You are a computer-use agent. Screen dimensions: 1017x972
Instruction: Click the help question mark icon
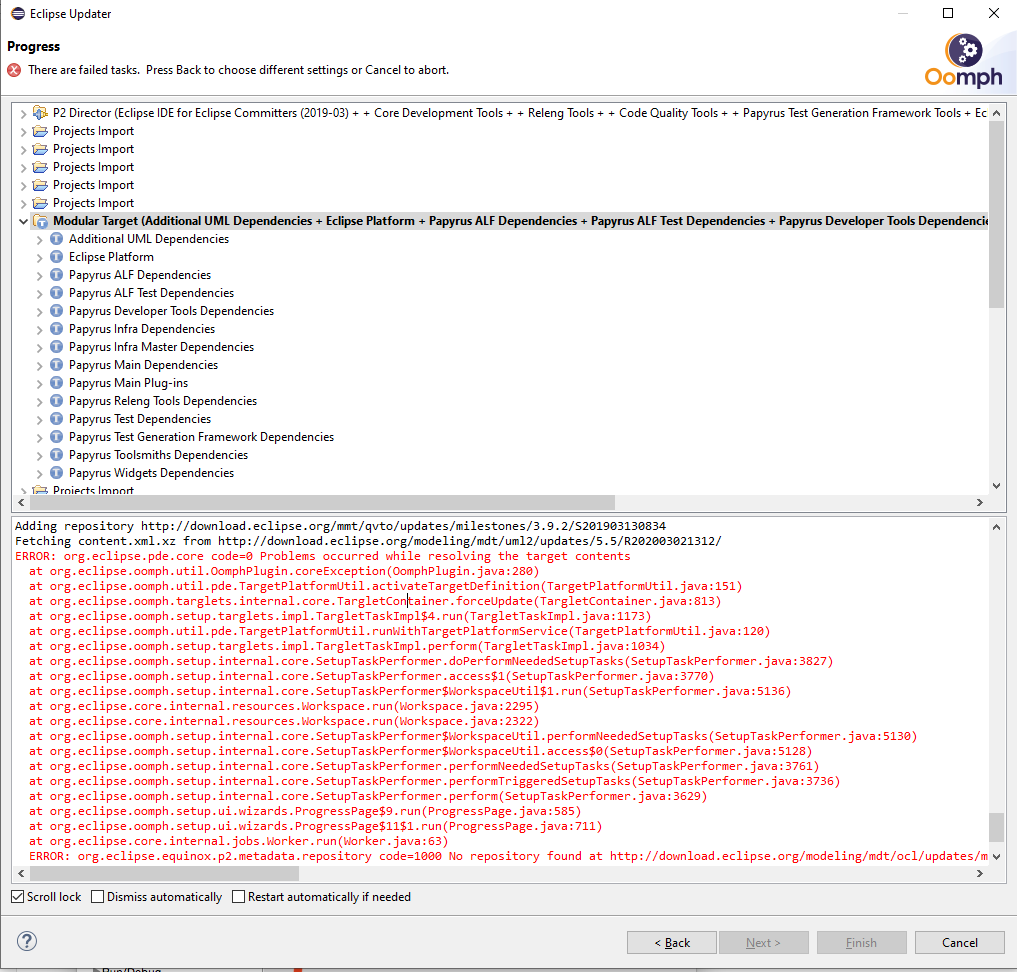click(27, 942)
